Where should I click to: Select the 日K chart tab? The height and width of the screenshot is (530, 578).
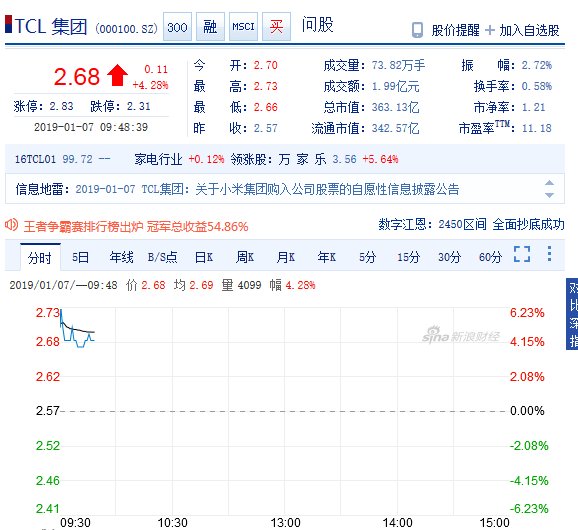point(204,257)
